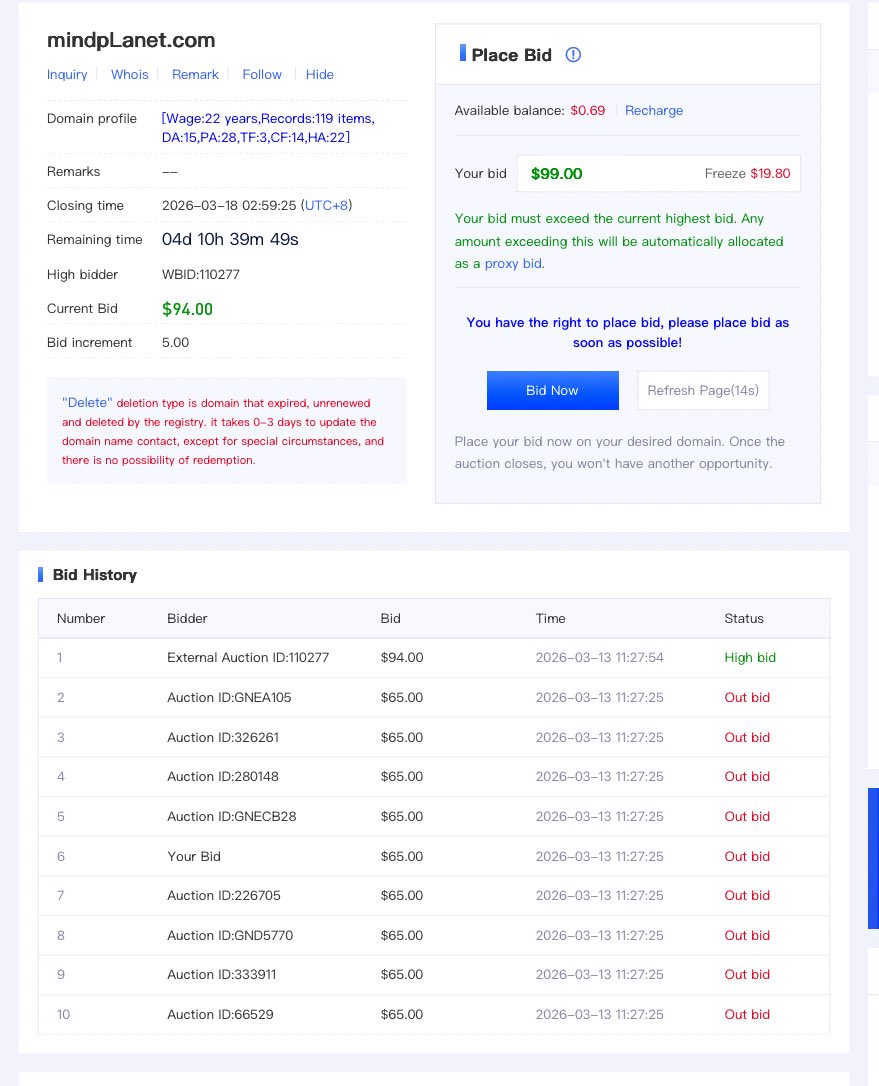Select Auction ID:333911 bidder cell
Image resolution: width=879 pixels, height=1086 pixels.
tap(222, 975)
